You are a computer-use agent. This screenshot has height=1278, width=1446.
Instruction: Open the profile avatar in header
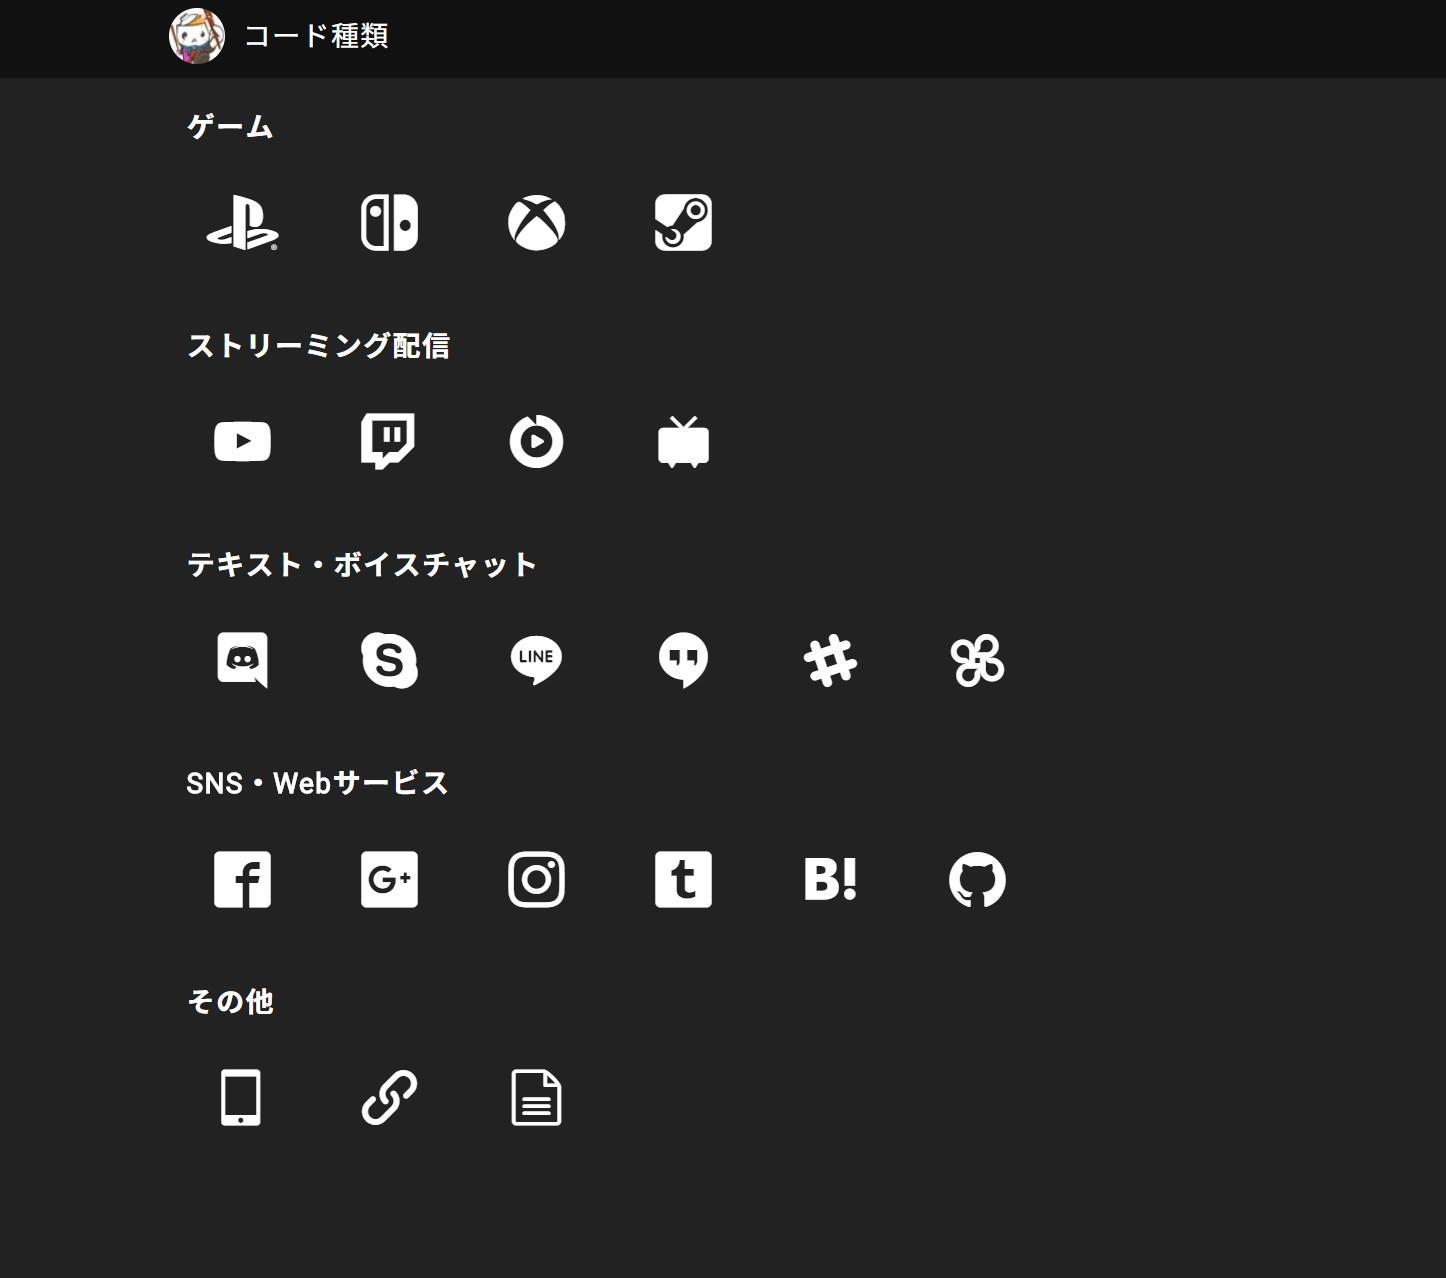[x=197, y=36]
